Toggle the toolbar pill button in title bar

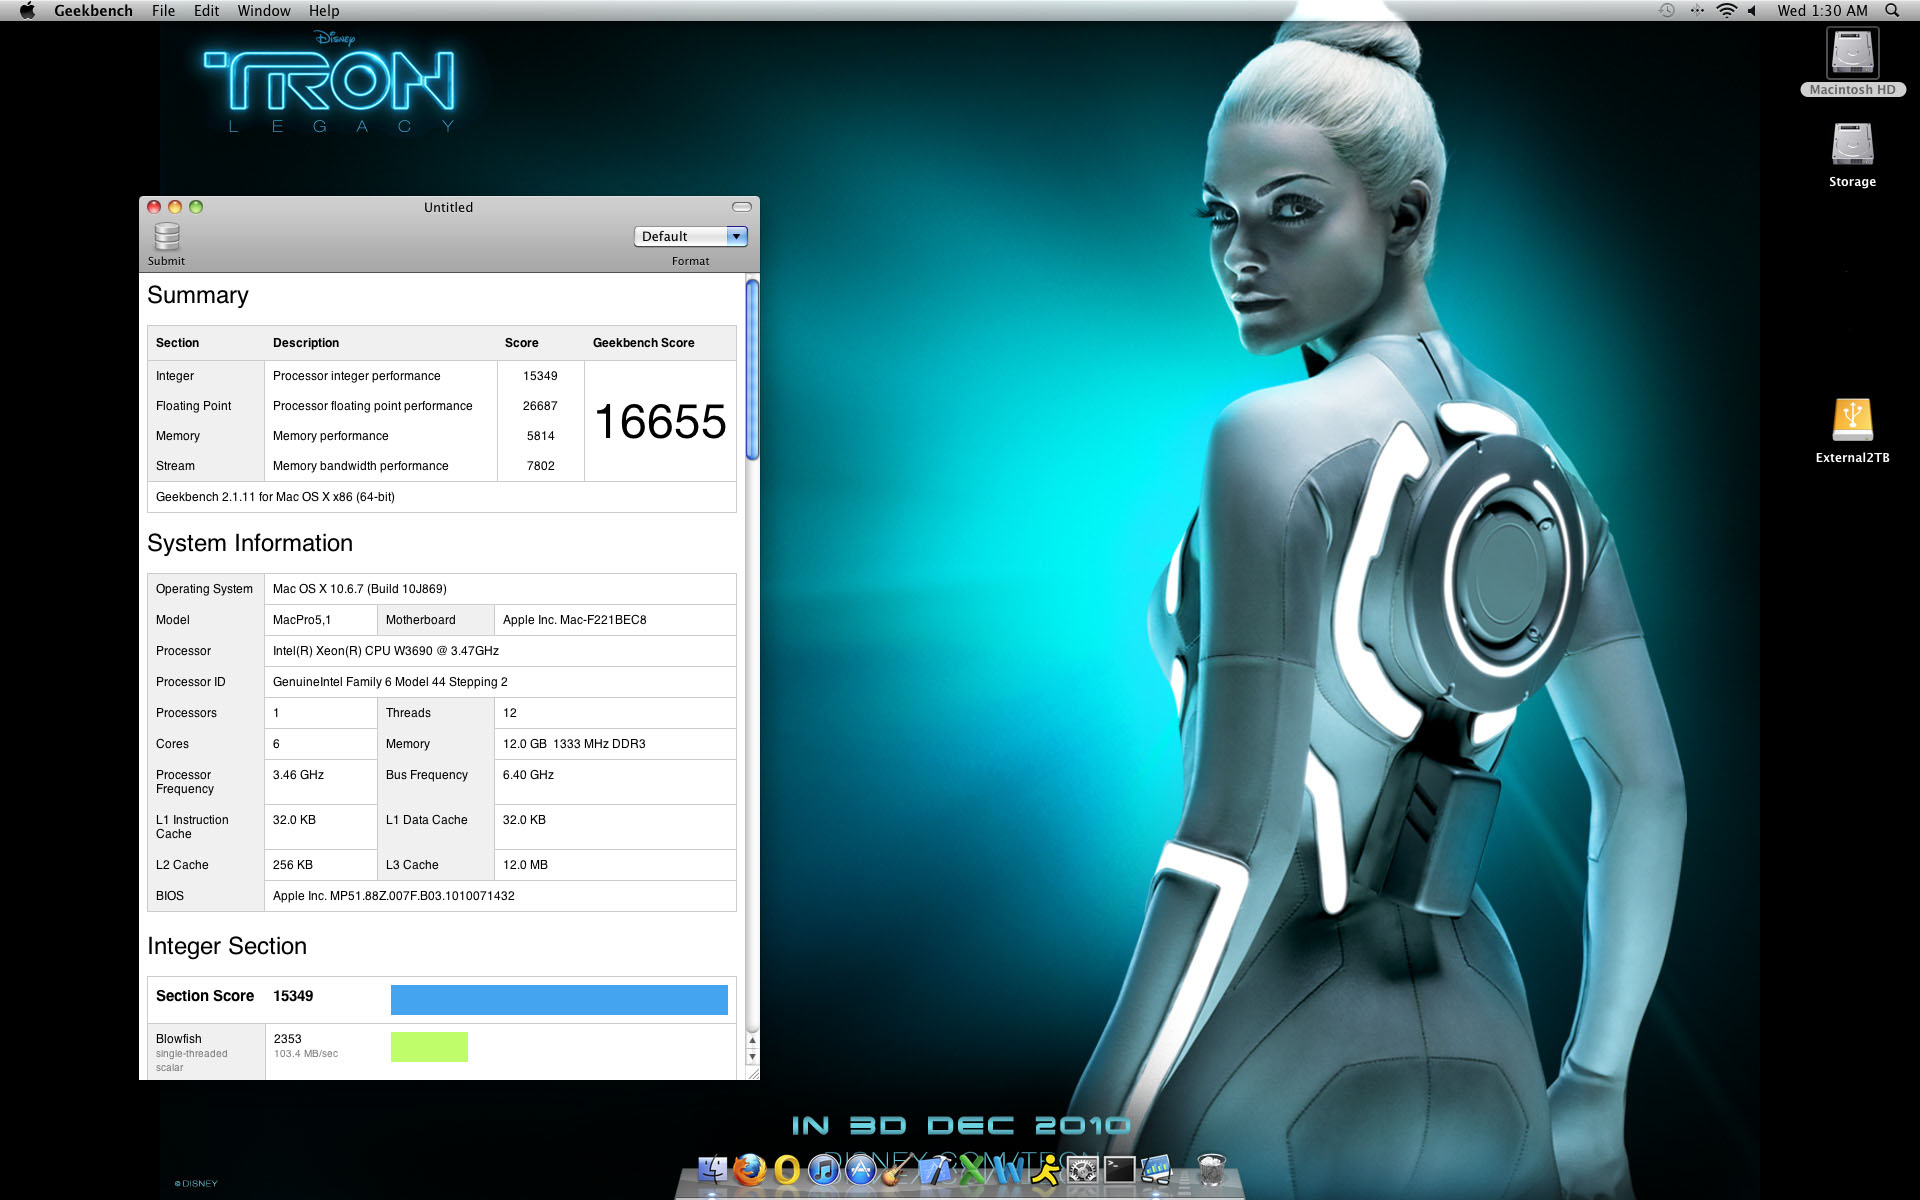coord(741,207)
